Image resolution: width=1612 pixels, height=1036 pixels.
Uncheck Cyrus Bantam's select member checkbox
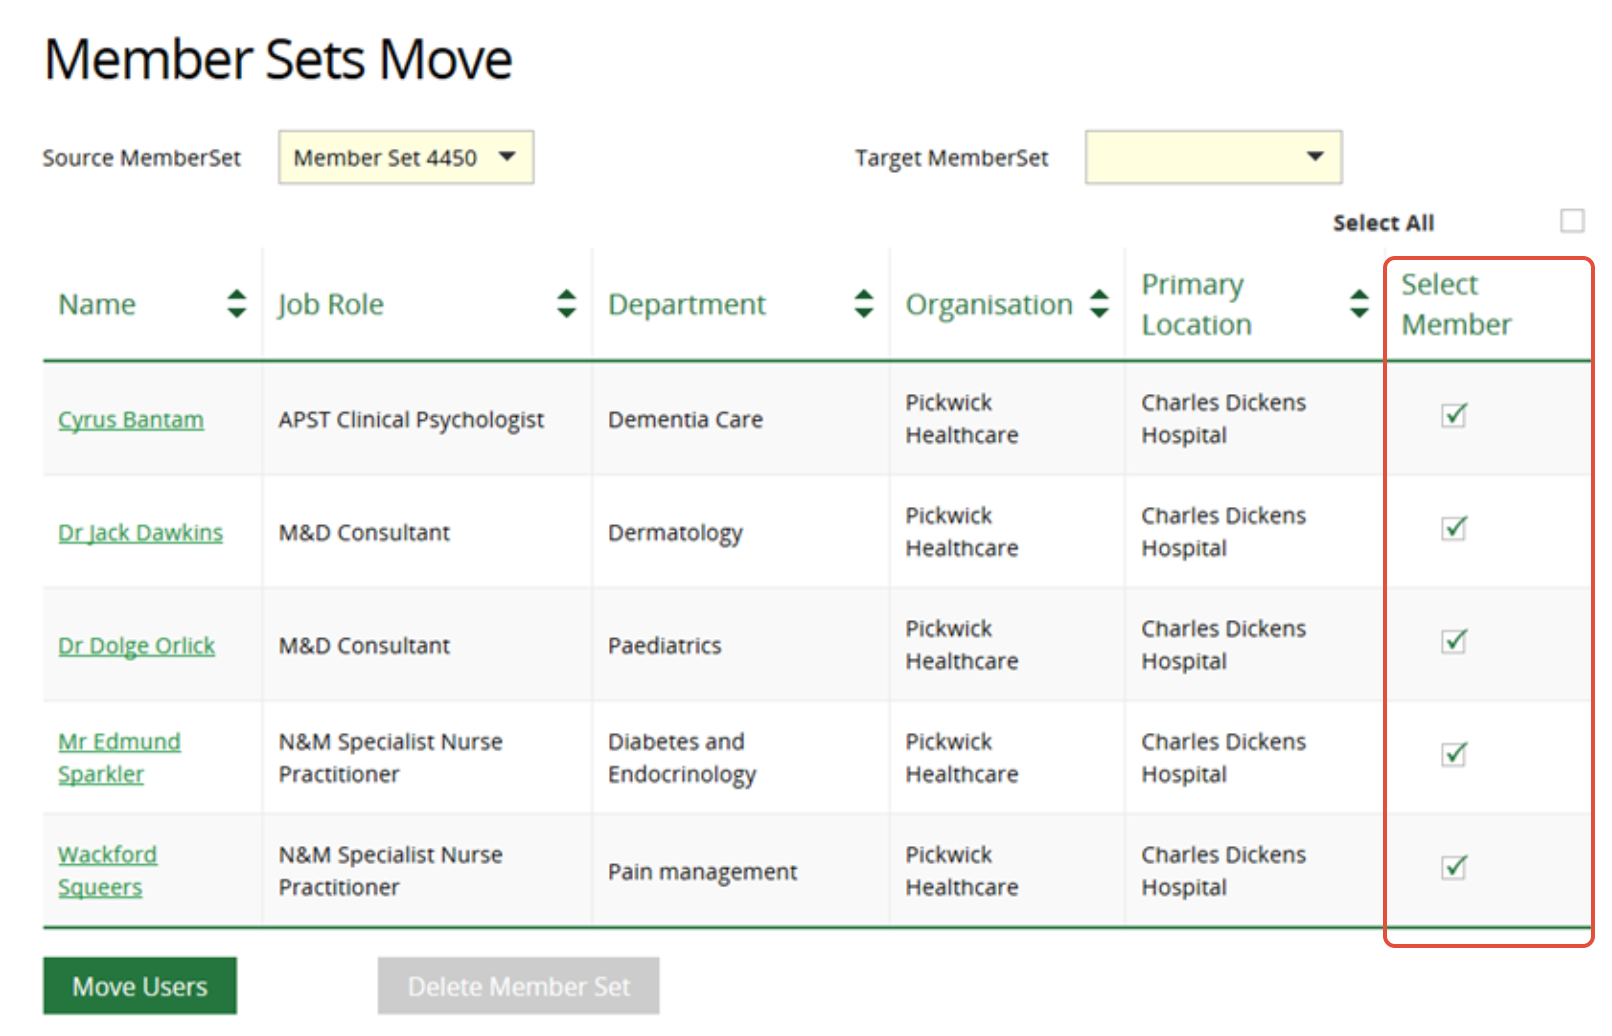1453,415
